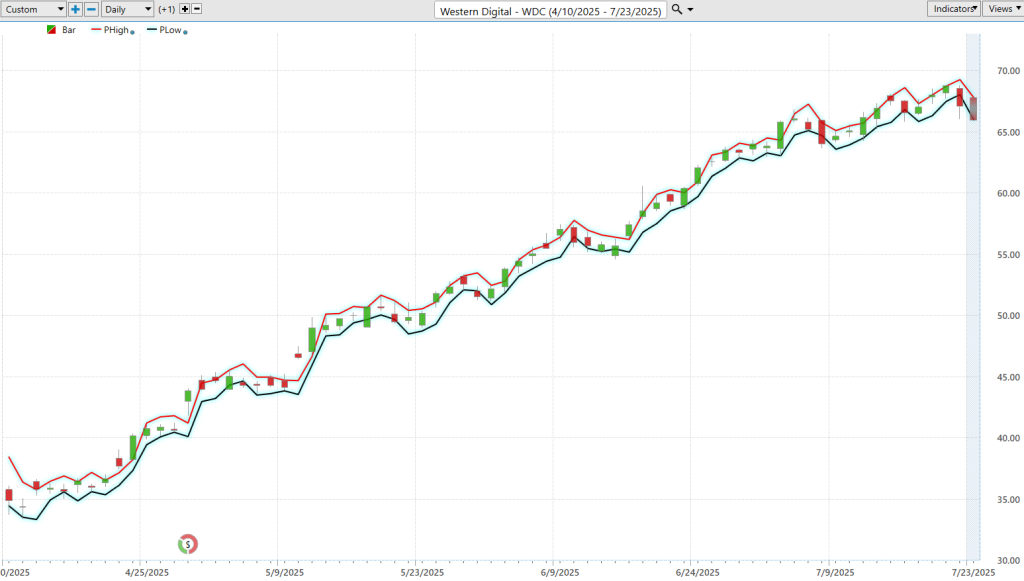Open the Daily interval dropdown
This screenshot has height=581, width=1024.
(127, 9)
